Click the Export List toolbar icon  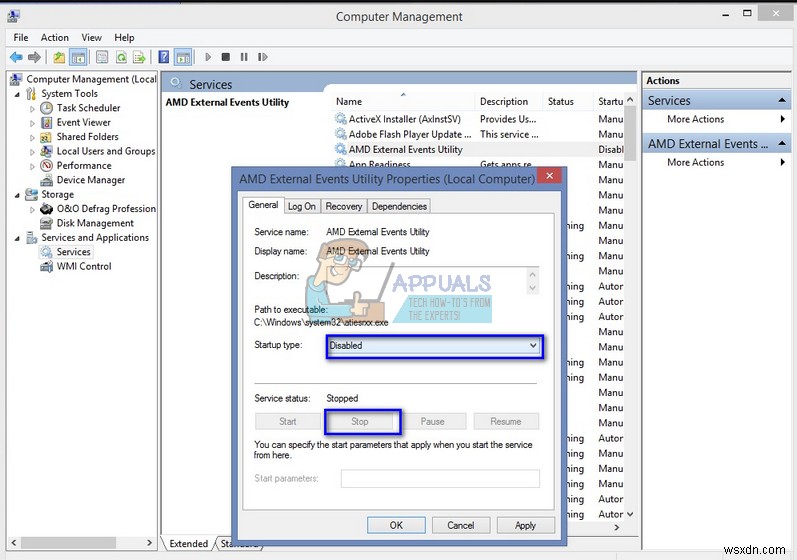tap(139, 57)
